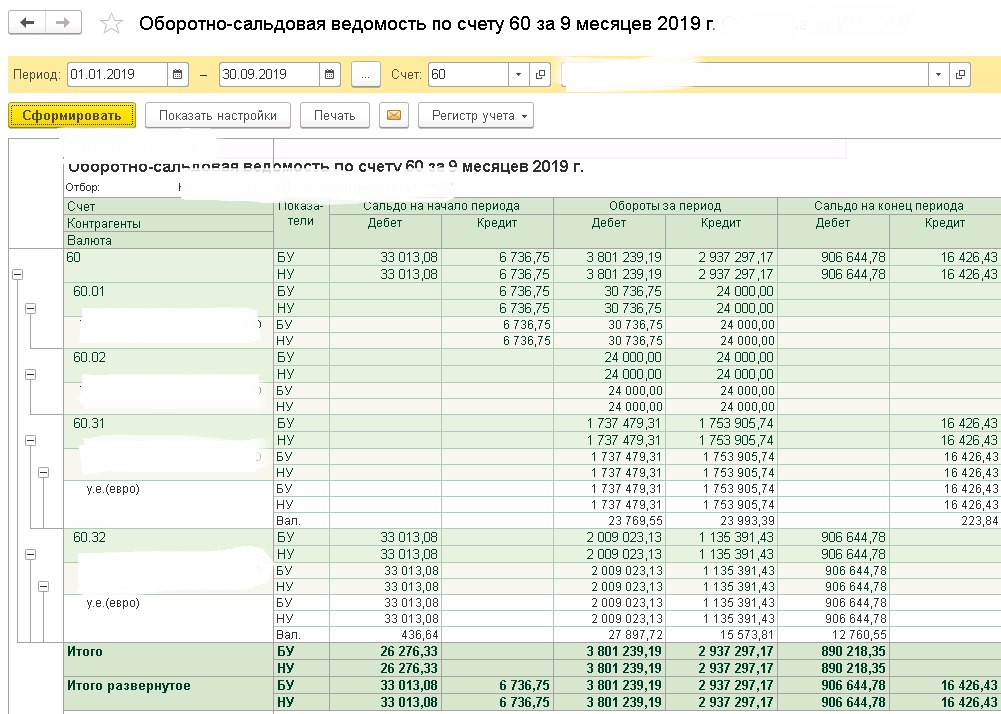This screenshot has width=1001, height=714.
Task: Click Обороты за период header
Action: 665,206
